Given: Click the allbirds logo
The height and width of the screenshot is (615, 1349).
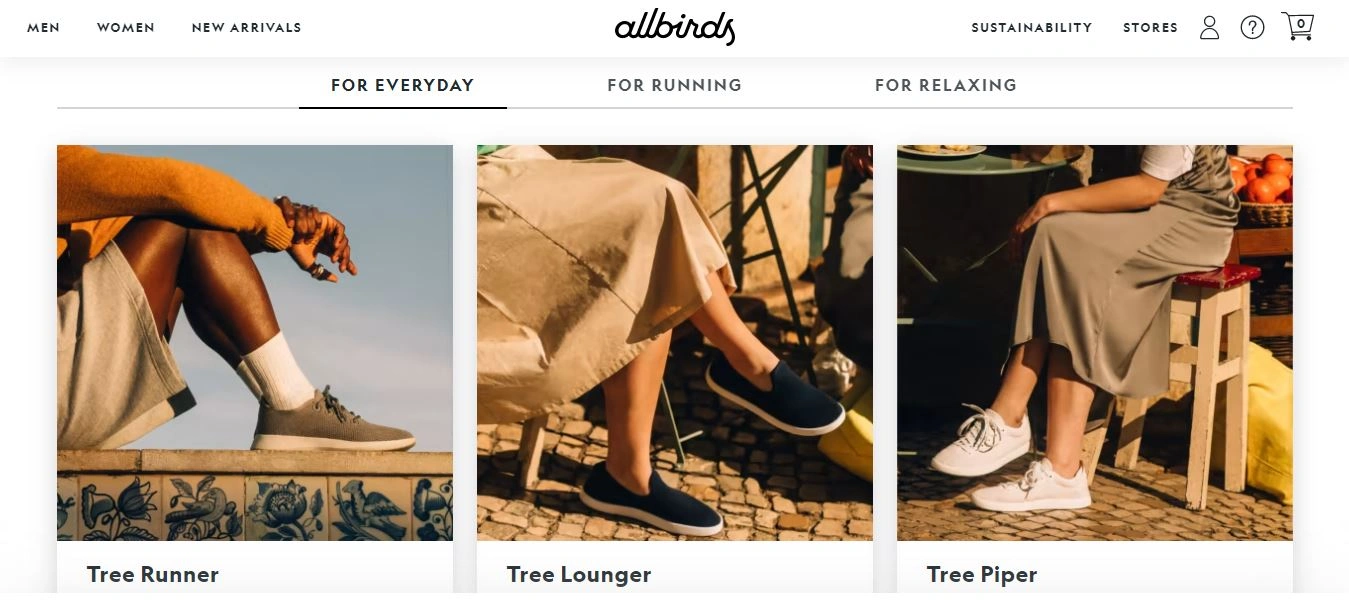Looking at the screenshot, I should coord(675,27).
